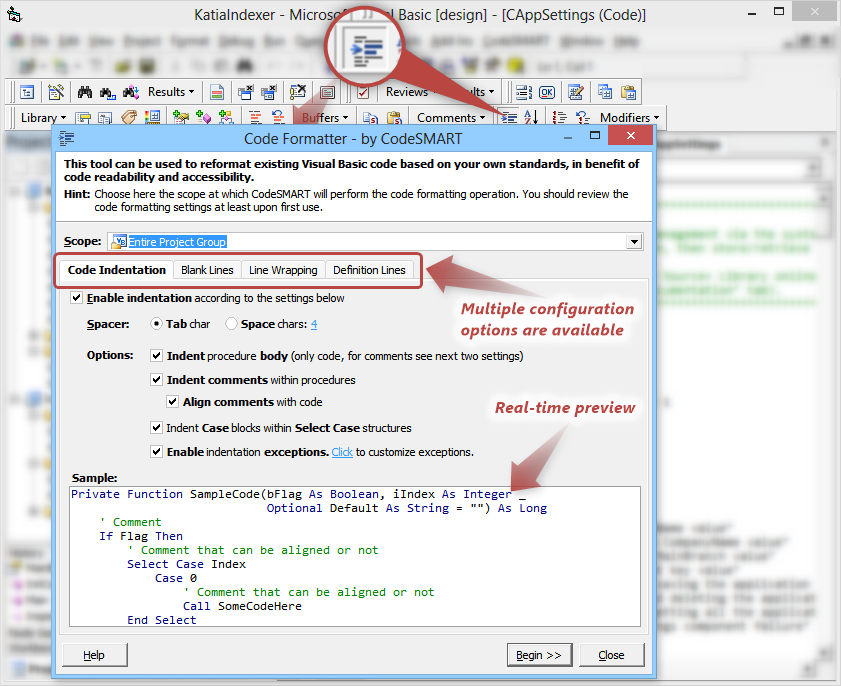Viewport: 841px width, 686px height.
Task: Select Space chars spacer option
Action: tap(231, 324)
